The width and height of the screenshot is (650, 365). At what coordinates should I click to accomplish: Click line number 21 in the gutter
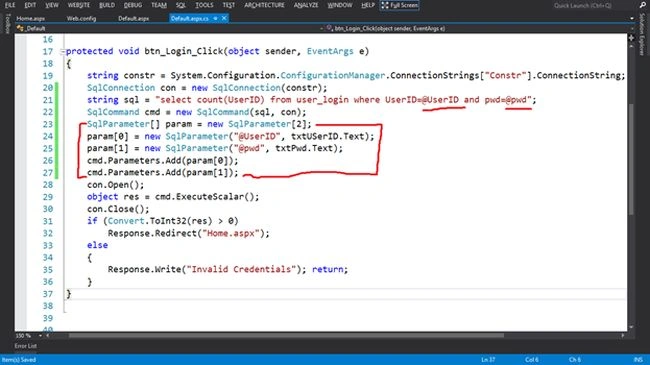(48, 100)
